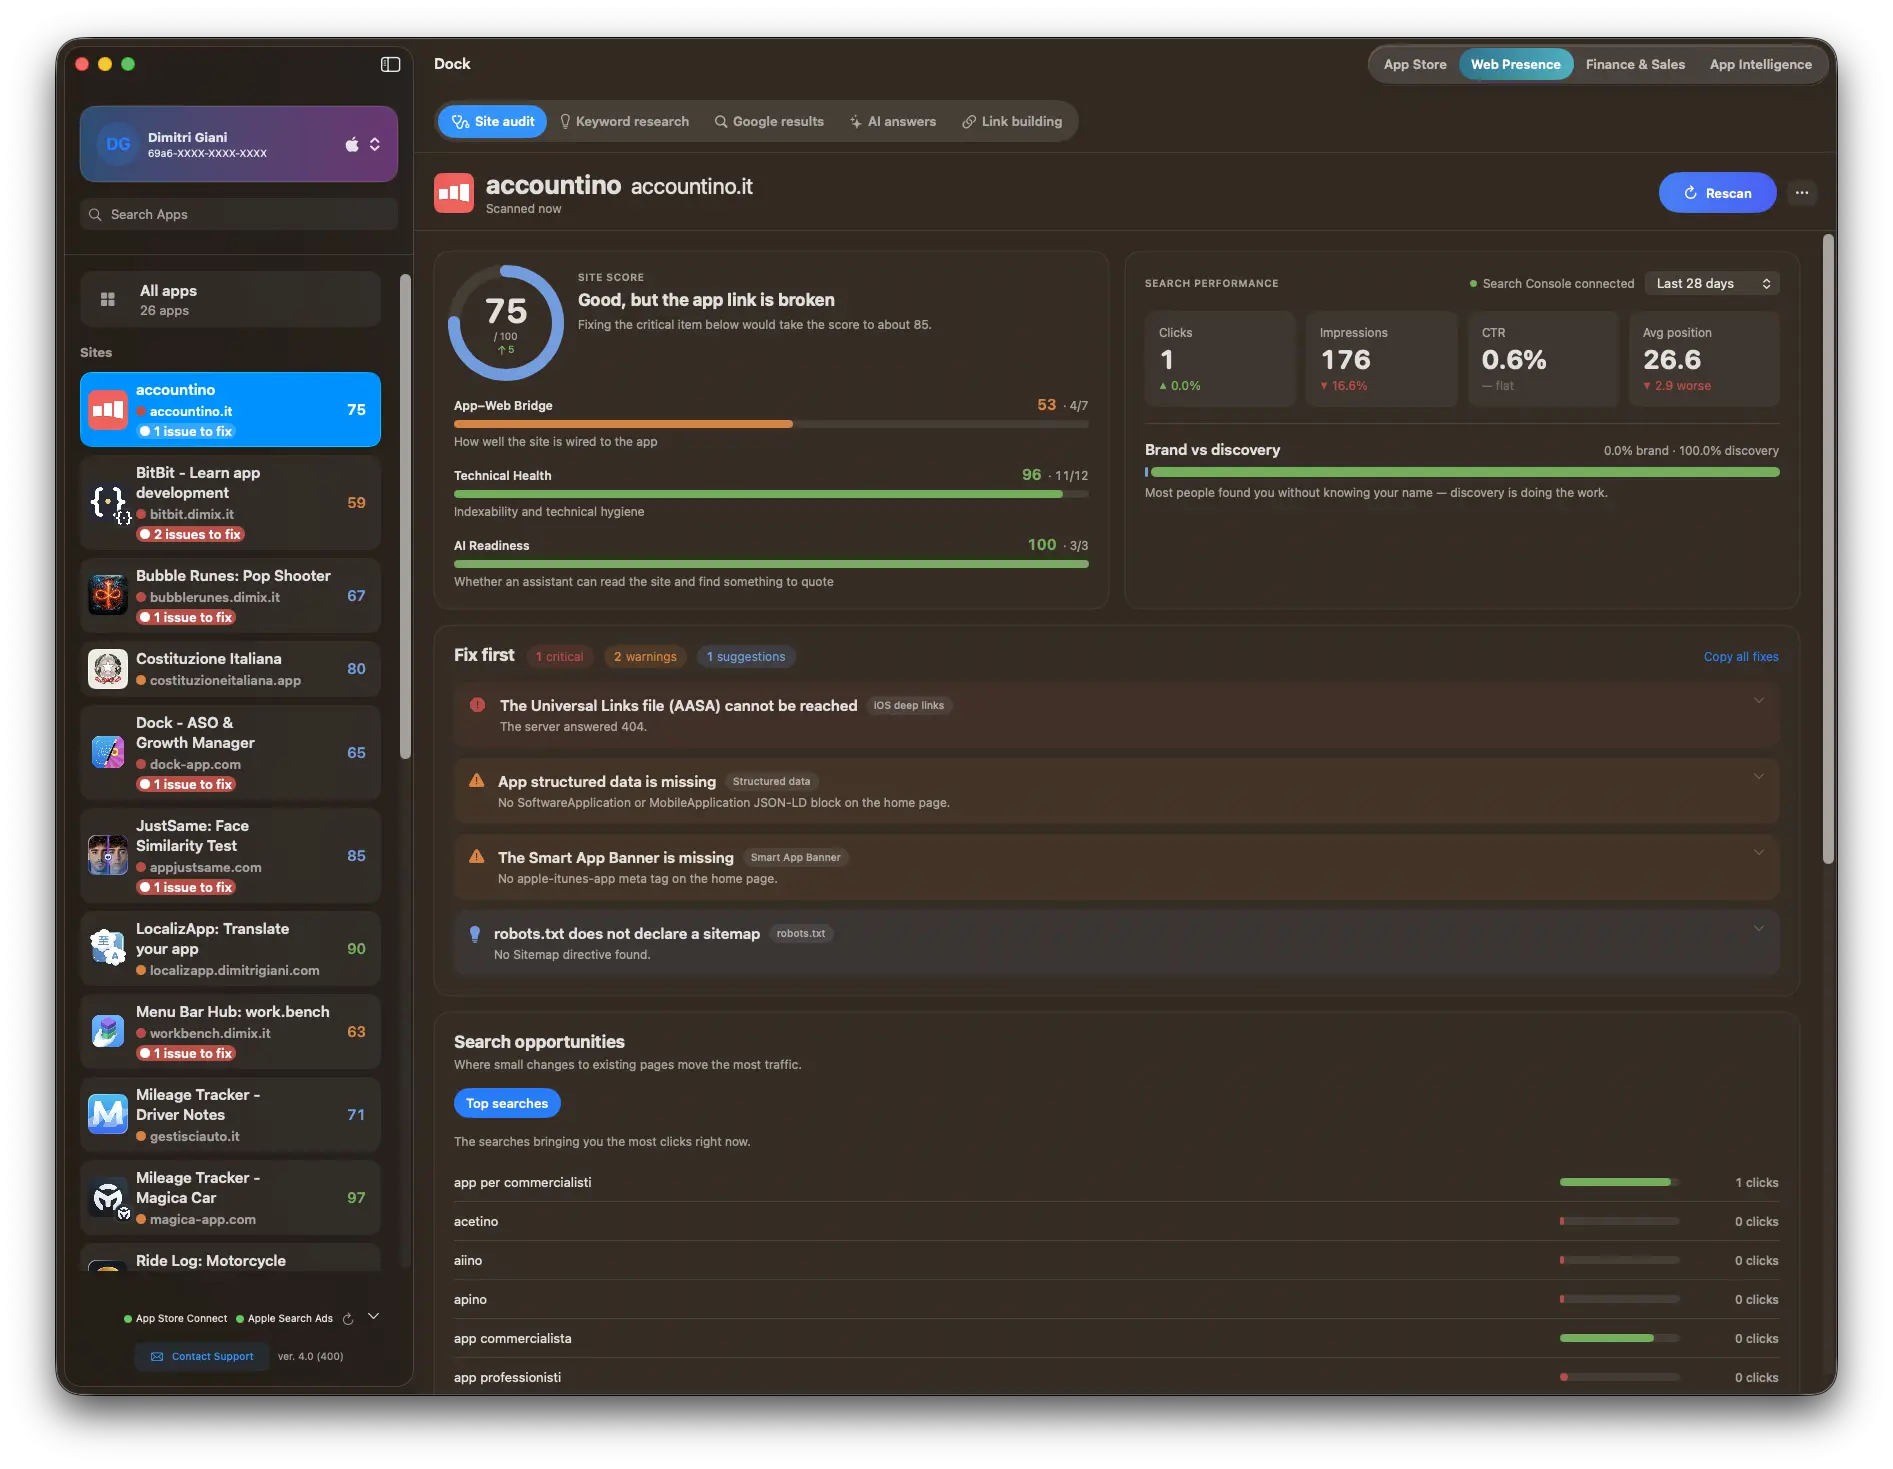Click the Menu Bar Hub app icon

coord(108,1031)
